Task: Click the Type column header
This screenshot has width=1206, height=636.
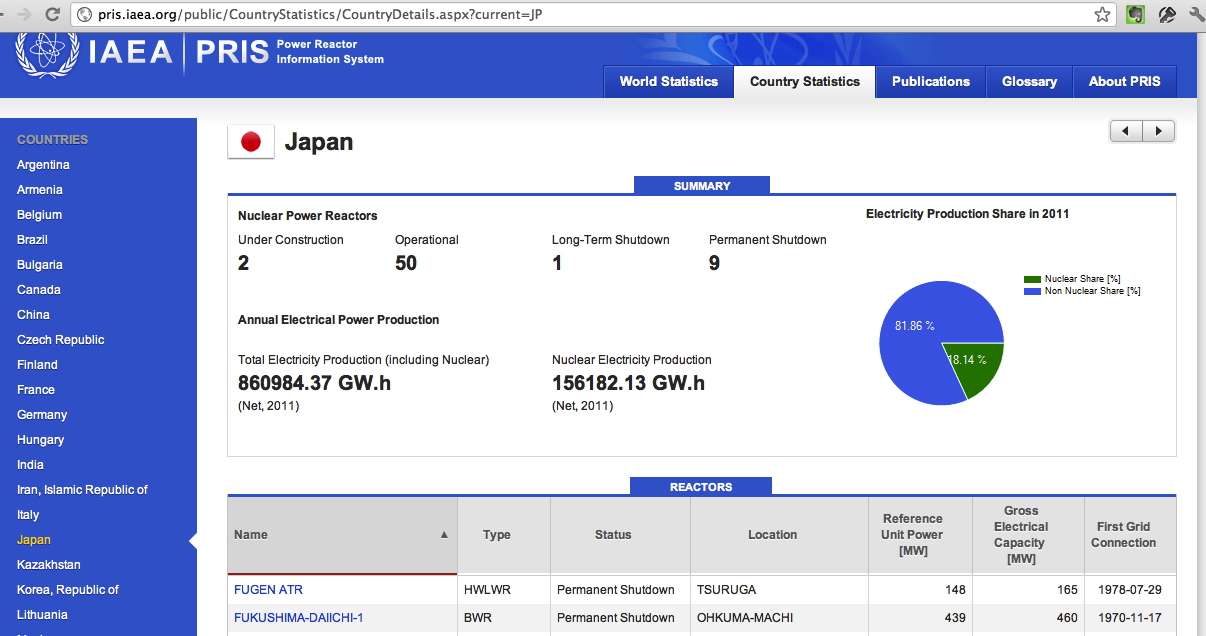Action: [x=504, y=535]
